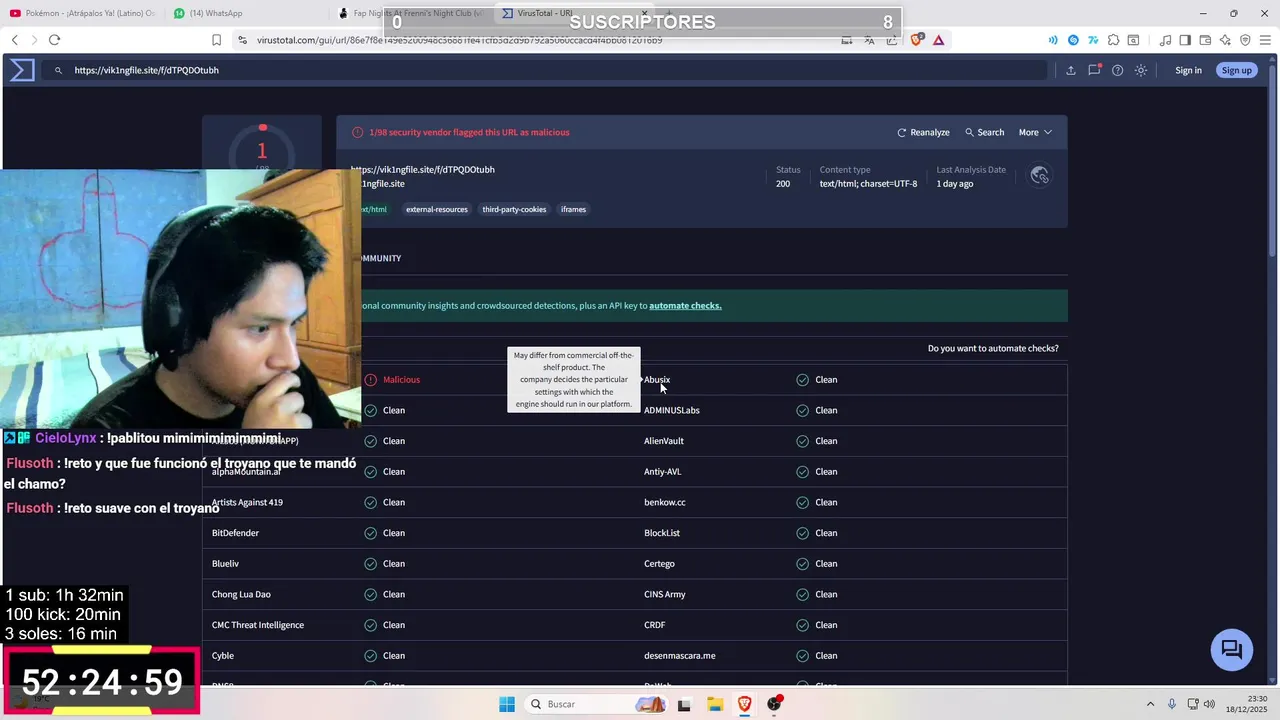Viewport: 1280px width, 720px height.
Task: Open the chat support bubble button
Action: coord(1232,650)
